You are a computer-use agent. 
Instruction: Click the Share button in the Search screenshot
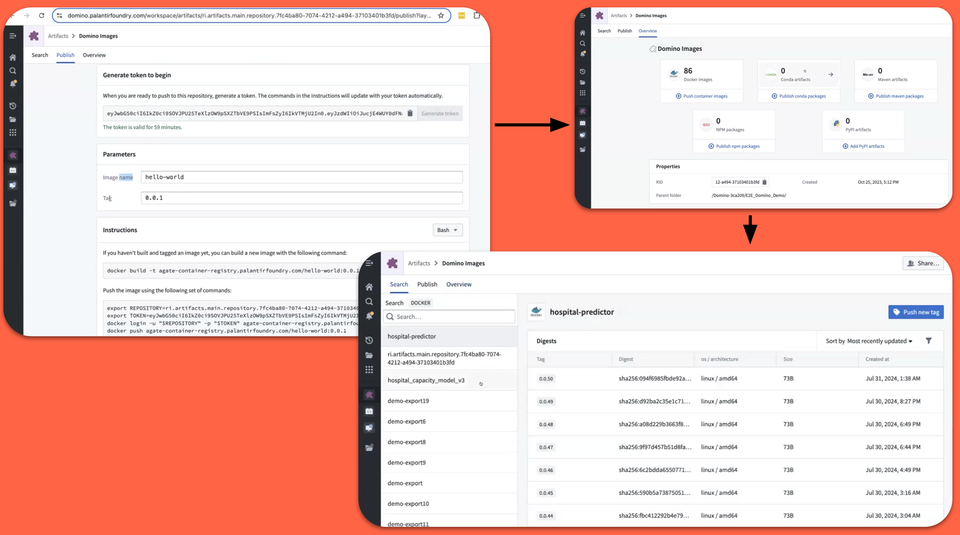(x=923, y=263)
